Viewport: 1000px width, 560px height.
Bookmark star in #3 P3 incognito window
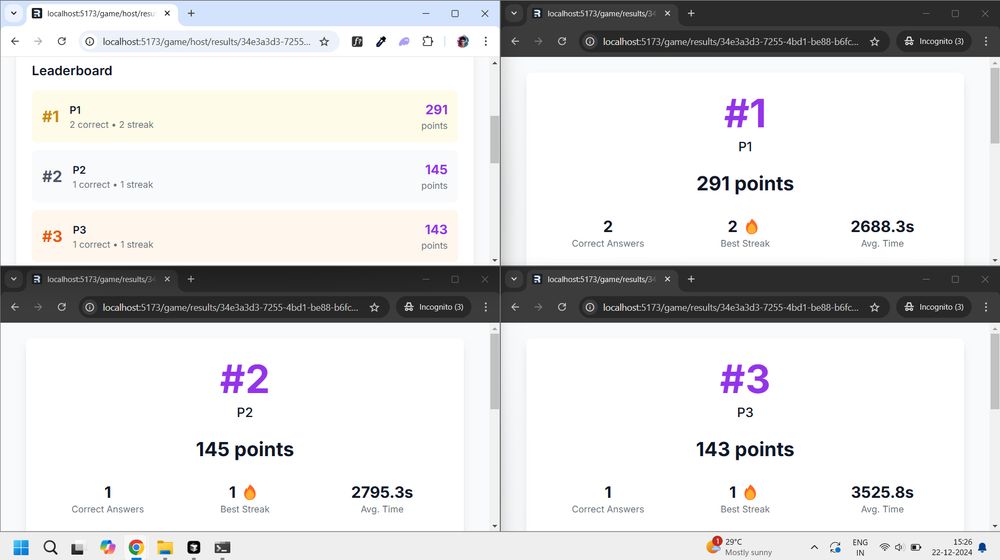(x=874, y=307)
